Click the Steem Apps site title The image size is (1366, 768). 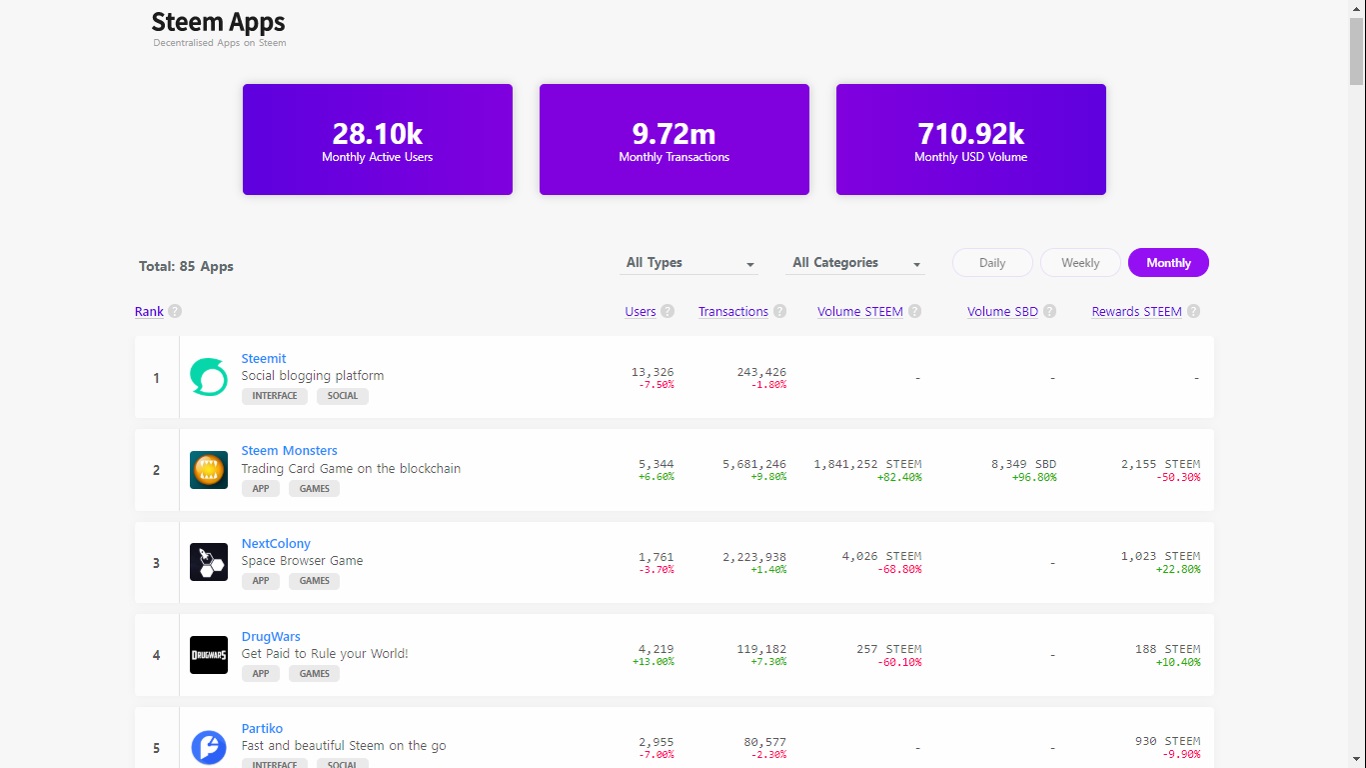[x=218, y=22]
